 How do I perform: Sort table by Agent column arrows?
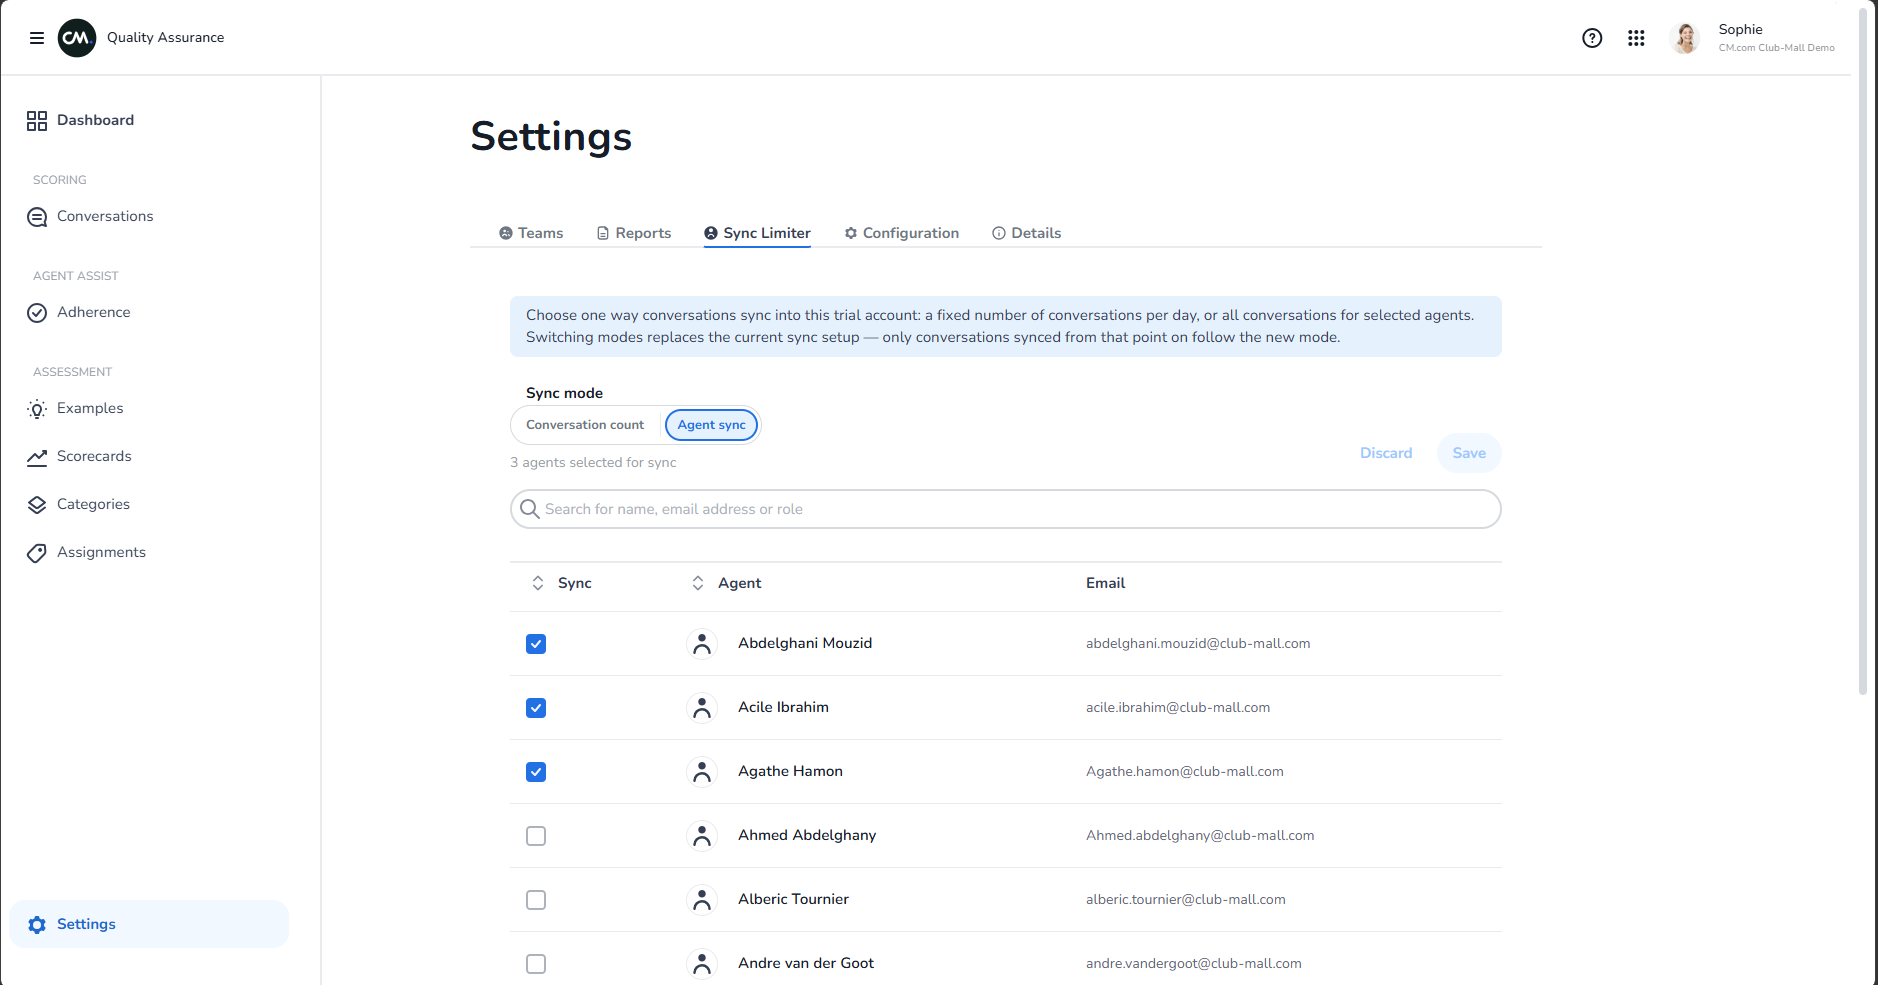click(698, 583)
